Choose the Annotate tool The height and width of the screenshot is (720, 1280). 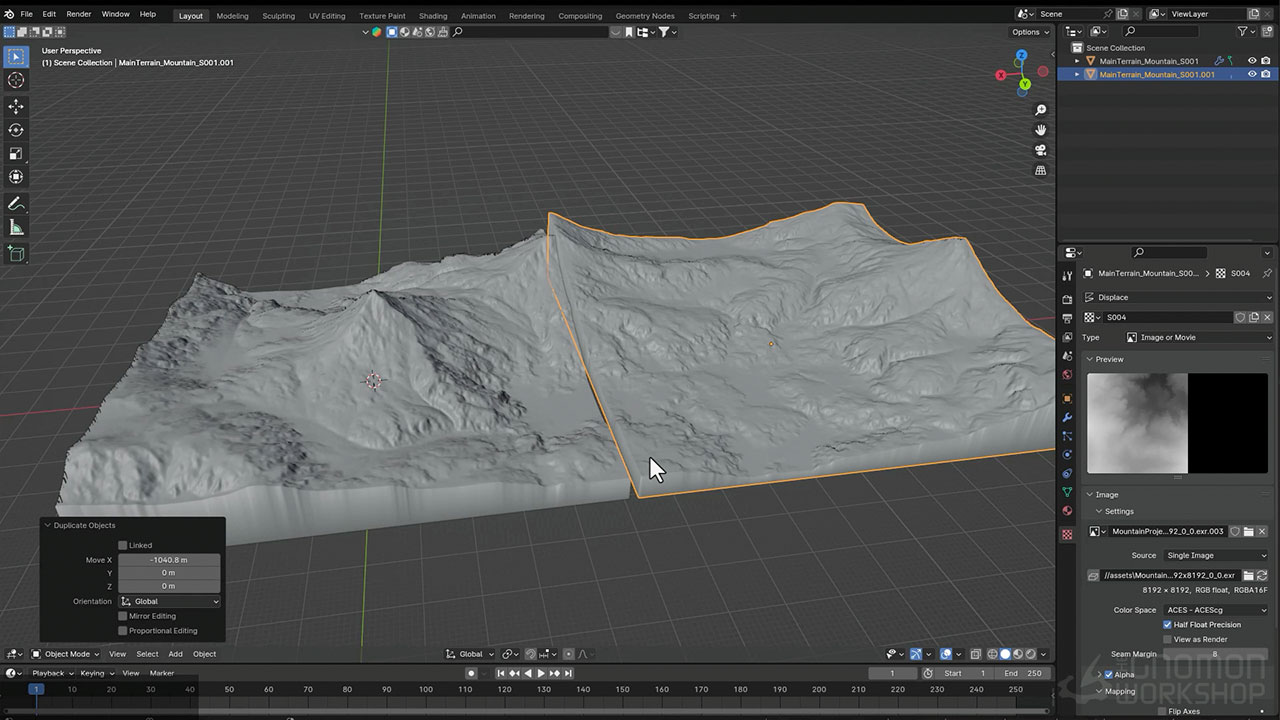[16, 204]
